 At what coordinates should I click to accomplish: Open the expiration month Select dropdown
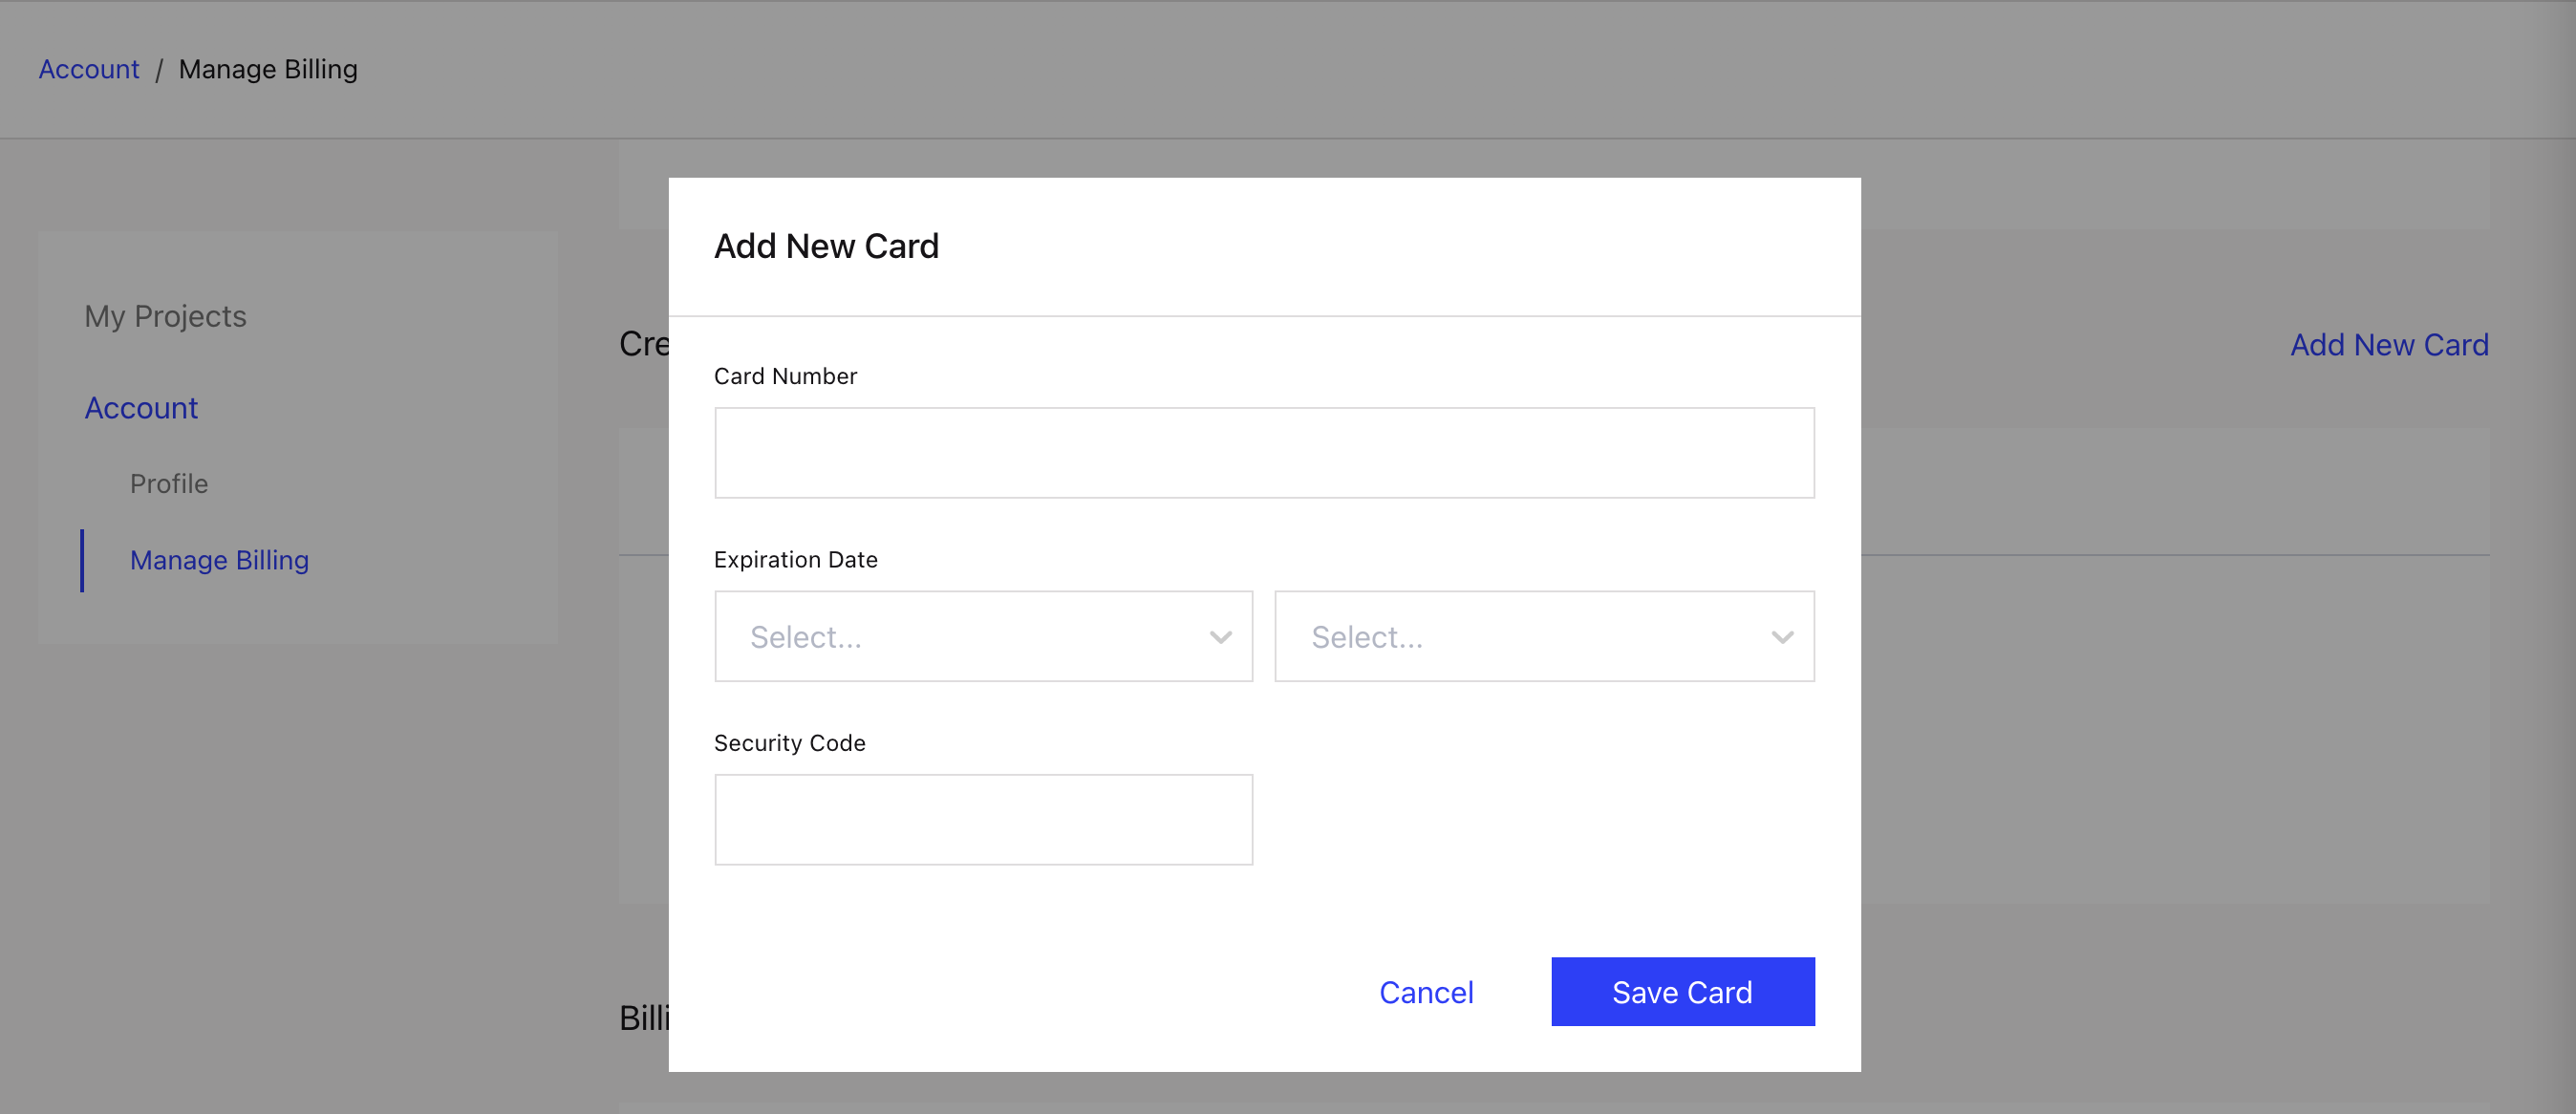point(983,636)
